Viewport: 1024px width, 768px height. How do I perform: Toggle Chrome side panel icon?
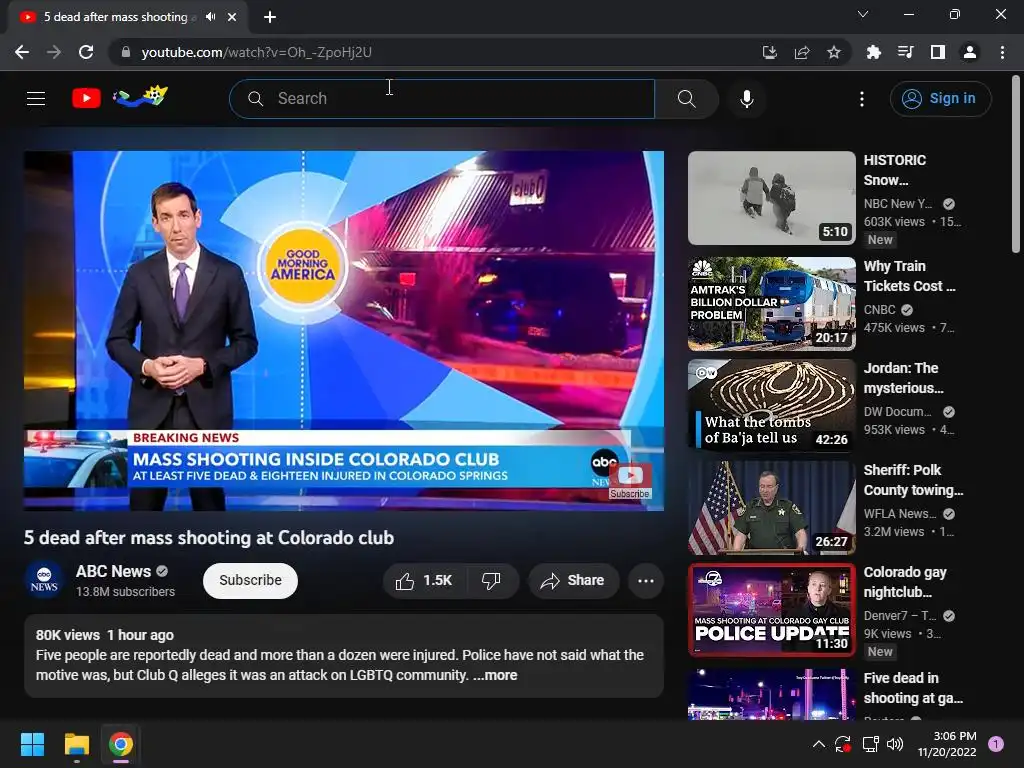pyautogui.click(x=938, y=52)
